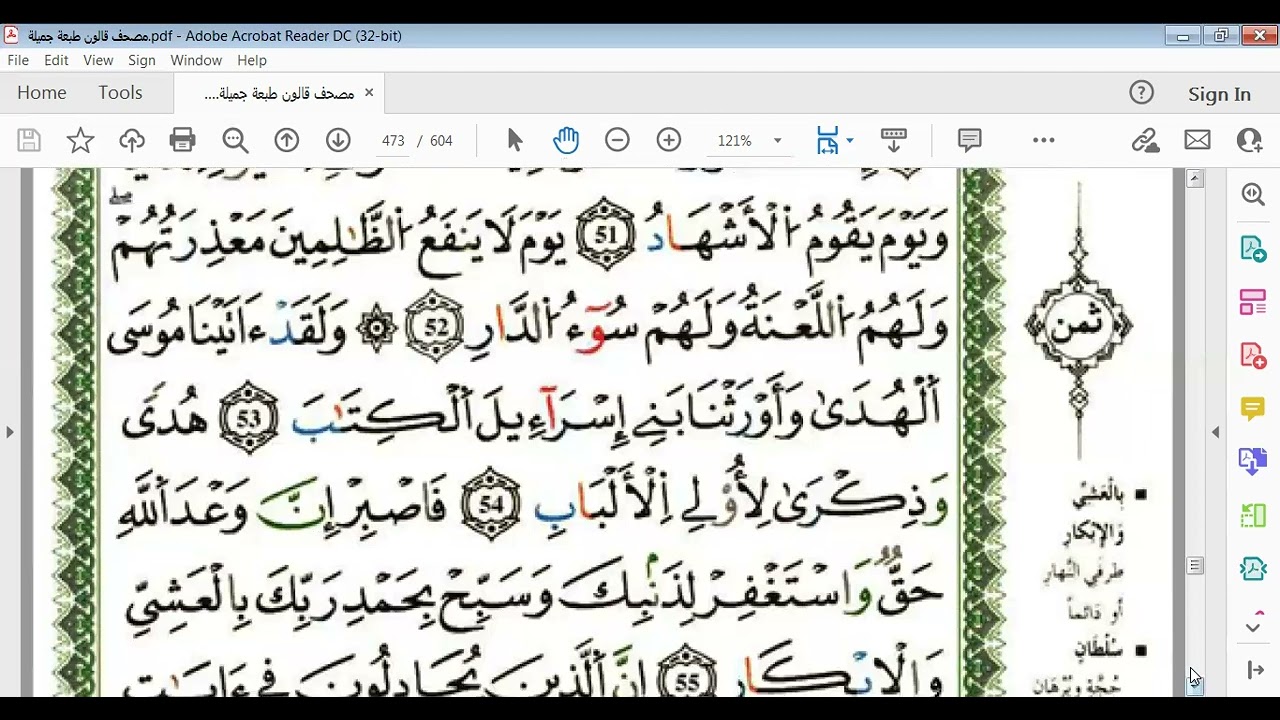This screenshot has height=720, width=1280.
Task: Open the Window menu
Action: 196,60
